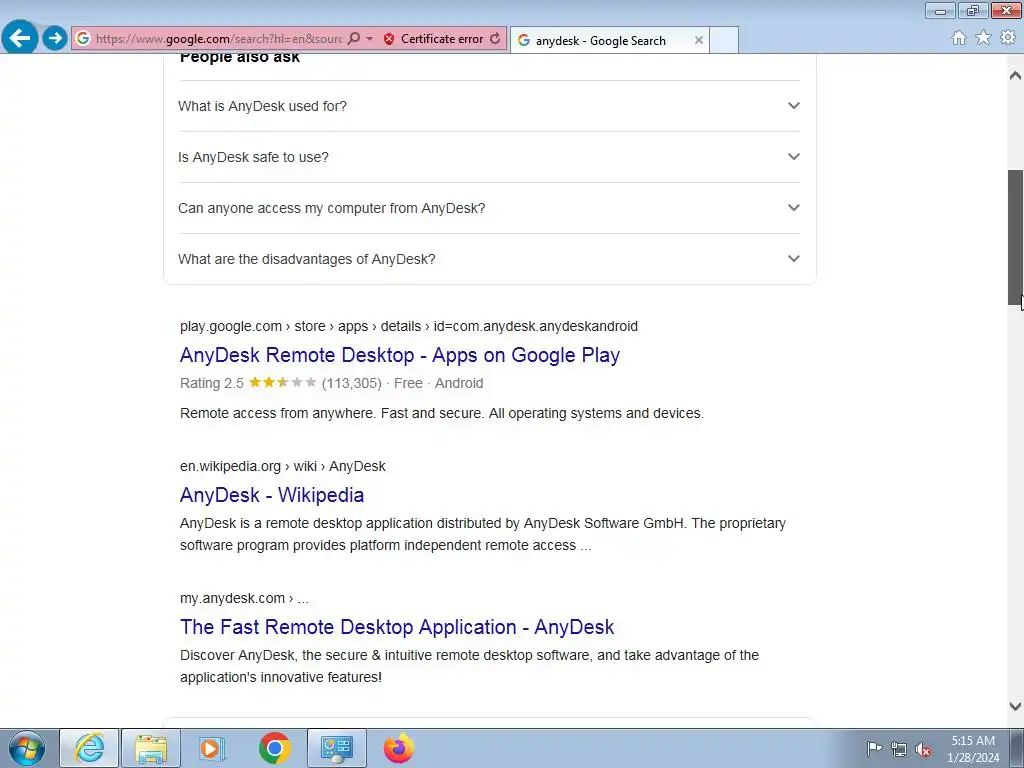
Task: Click the Certificate error warning
Action: click(434, 39)
